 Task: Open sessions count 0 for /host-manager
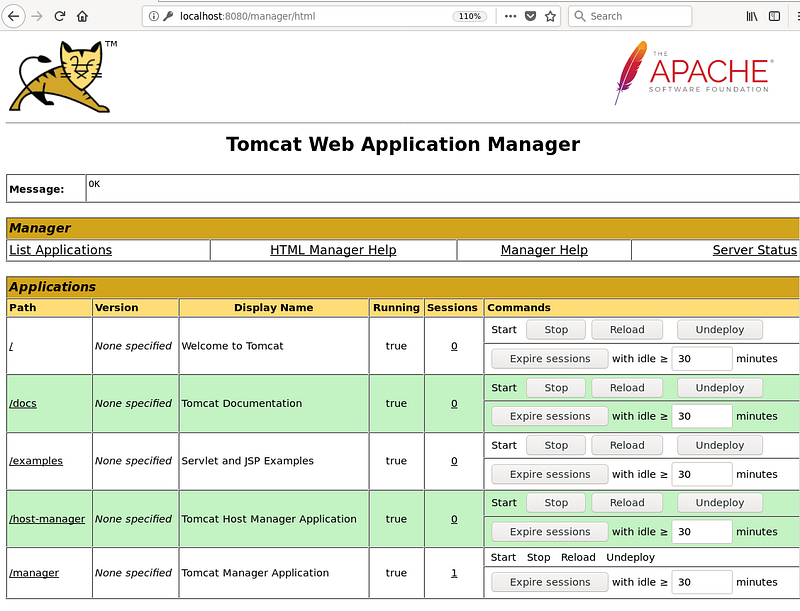[x=454, y=519]
